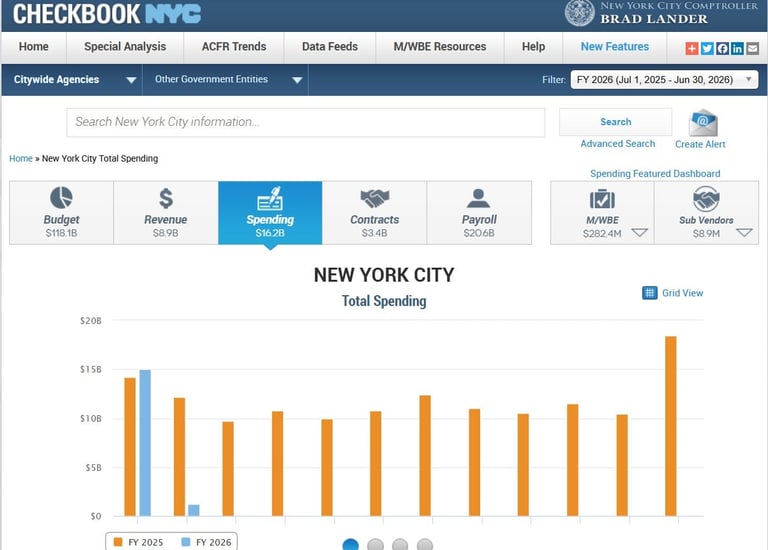Select the Payroll $20.6B tab
This screenshot has width=768, height=550.
[x=479, y=213]
